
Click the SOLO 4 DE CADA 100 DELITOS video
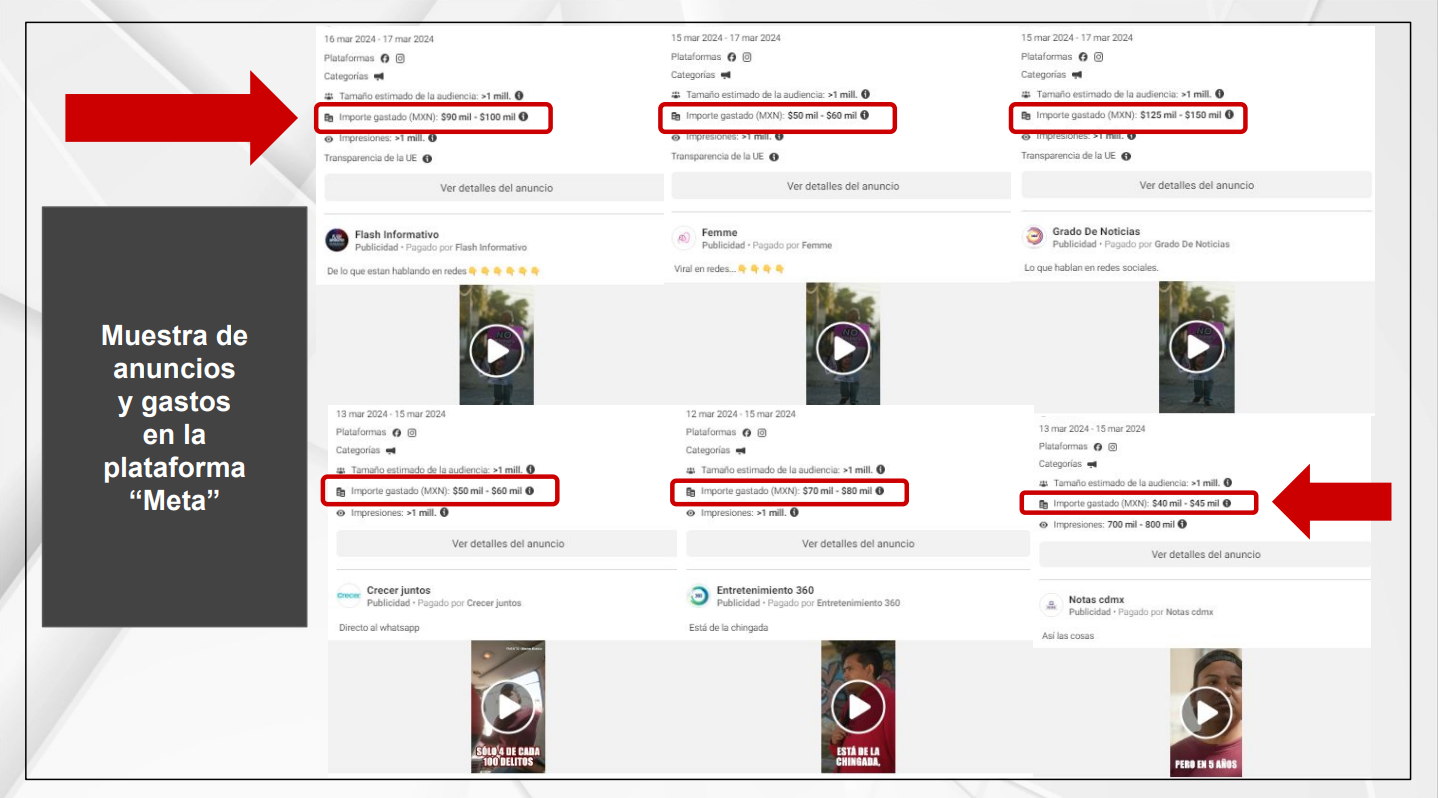click(x=508, y=706)
